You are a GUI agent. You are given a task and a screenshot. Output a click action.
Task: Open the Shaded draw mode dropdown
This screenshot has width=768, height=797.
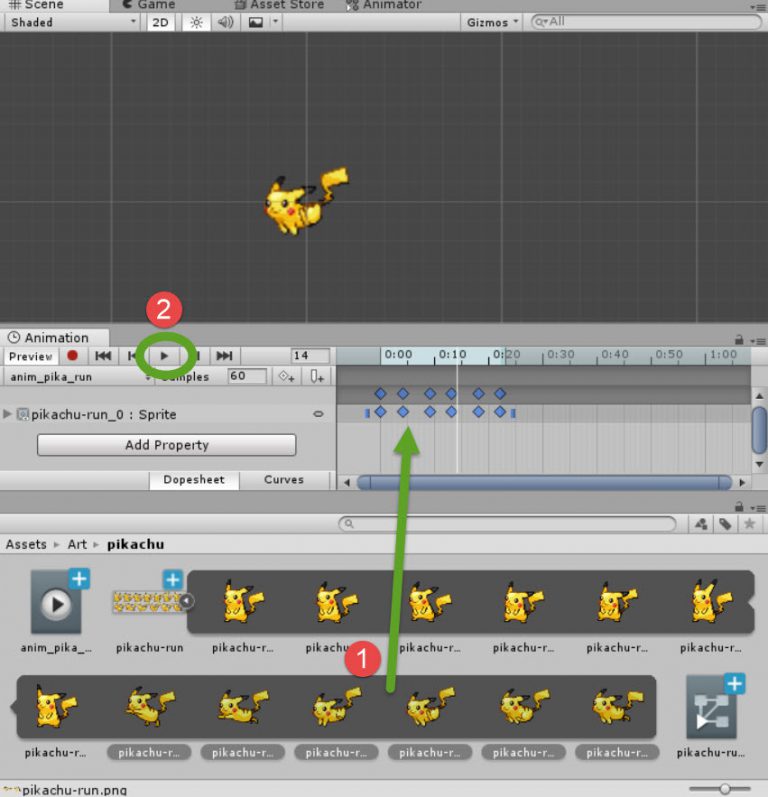74,22
